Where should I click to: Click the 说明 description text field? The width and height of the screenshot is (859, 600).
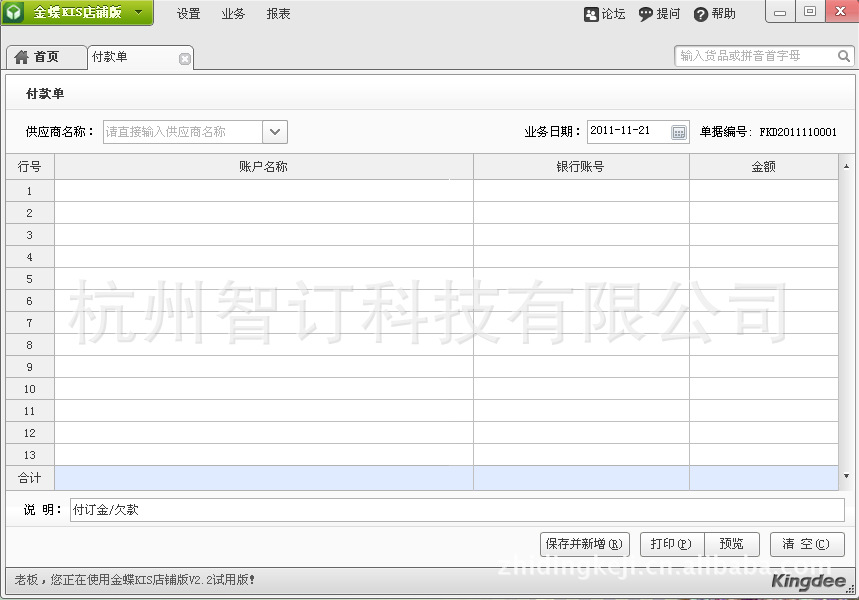(x=456, y=510)
